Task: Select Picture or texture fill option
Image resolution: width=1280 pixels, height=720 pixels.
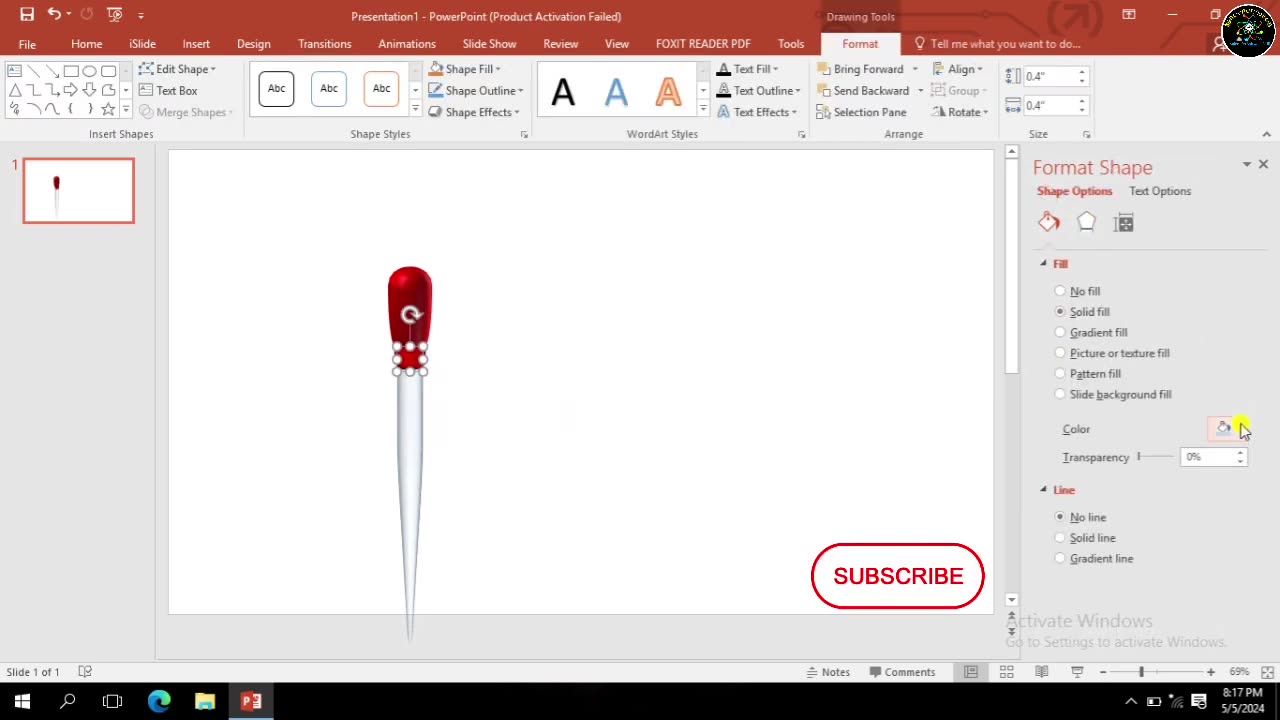Action: (x=1060, y=353)
